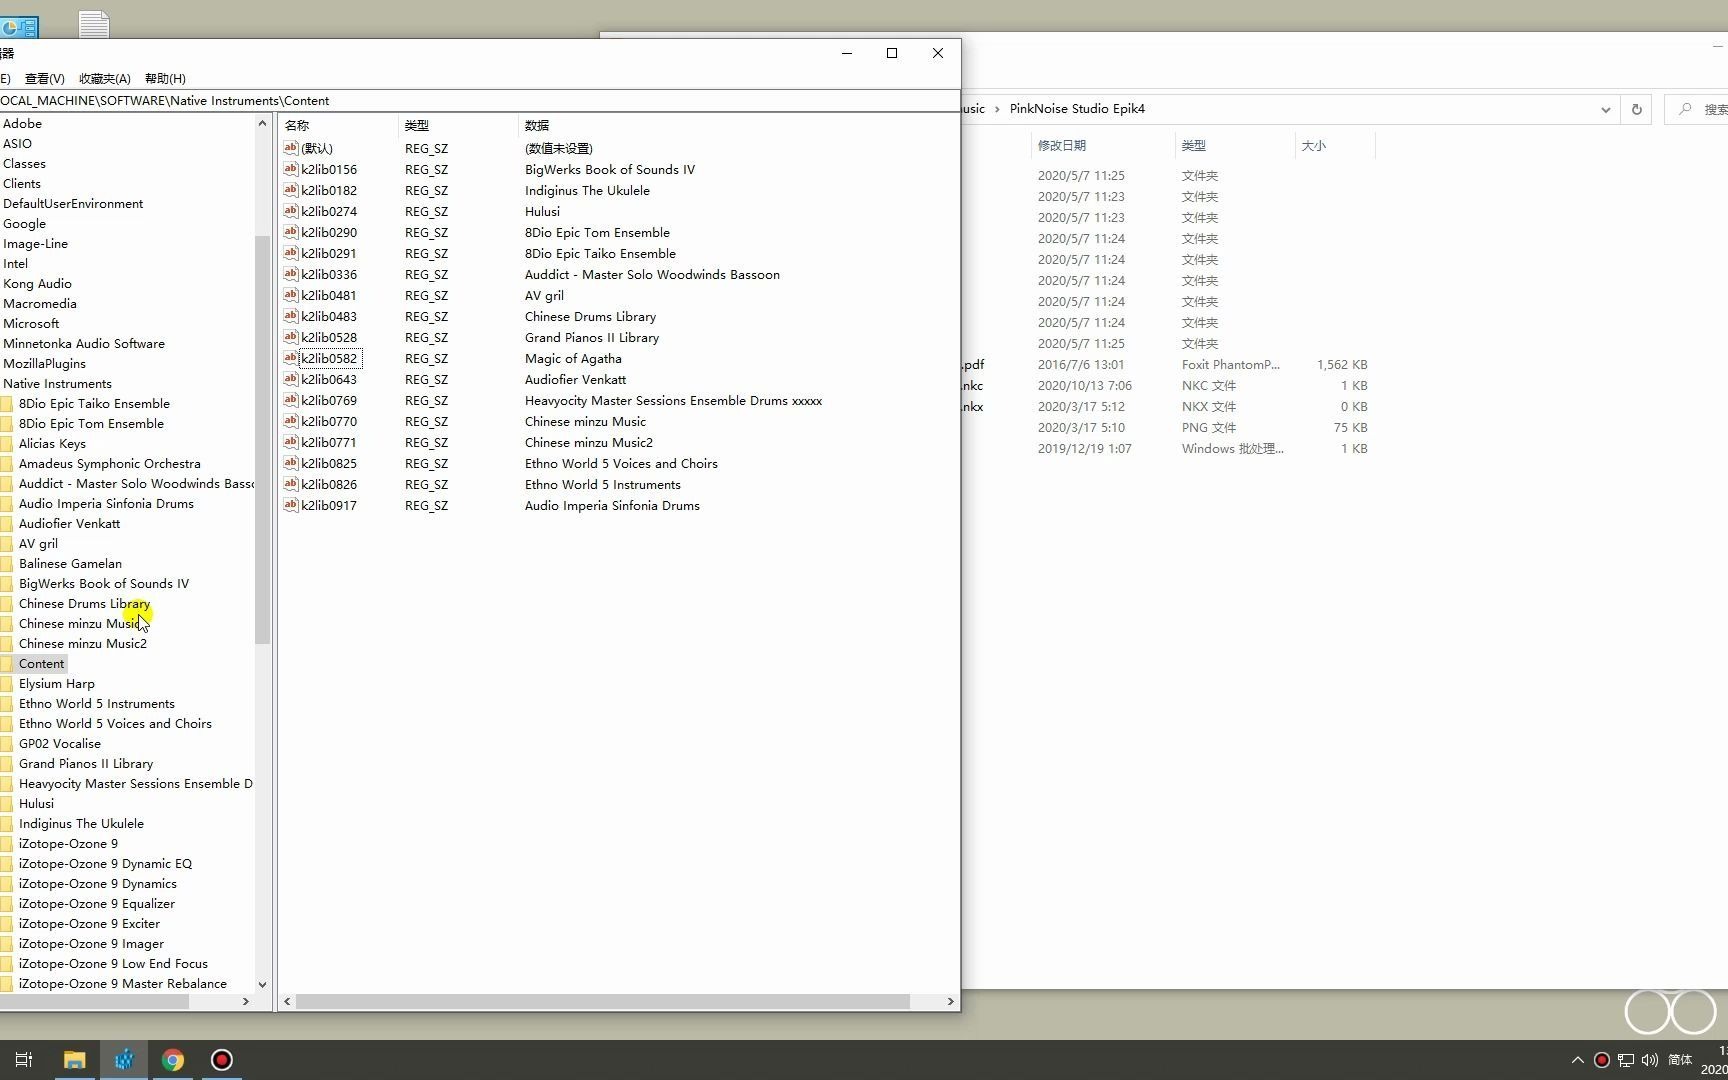Viewport: 1728px width, 1080px height.
Task: Click the network tray icon
Action: click(x=1626, y=1060)
